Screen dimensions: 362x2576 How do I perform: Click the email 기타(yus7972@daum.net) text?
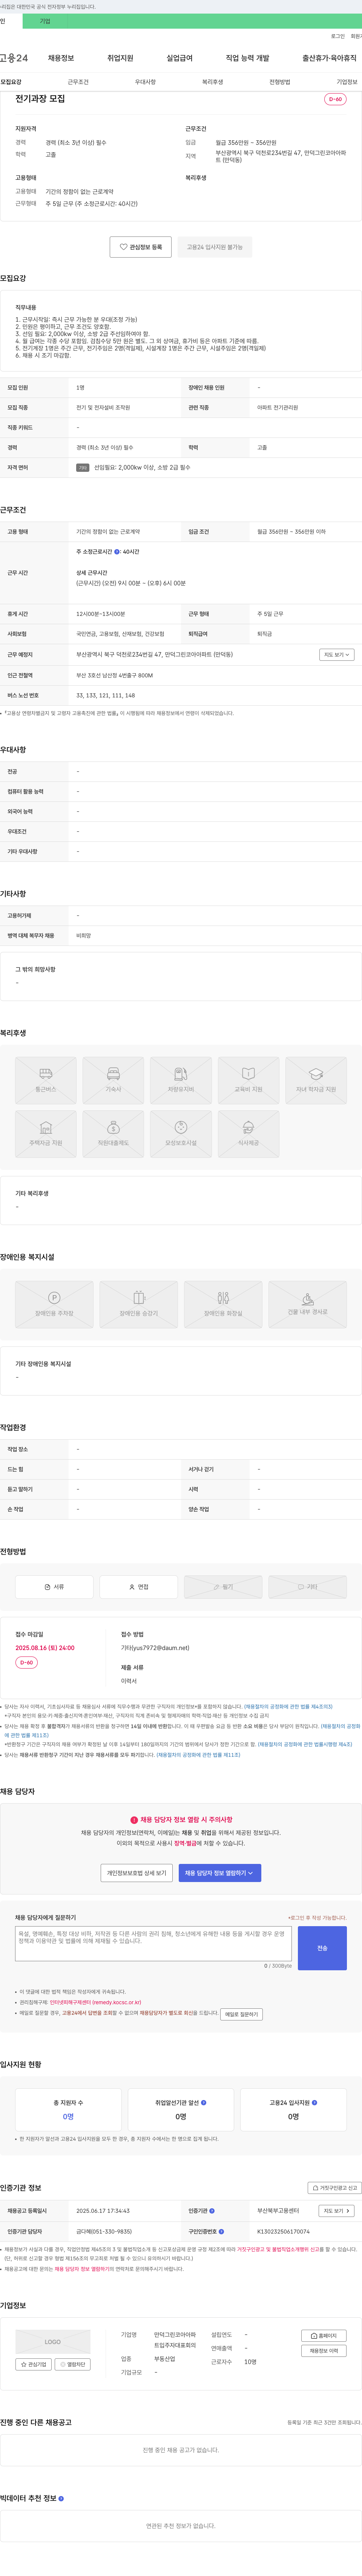[x=155, y=1648]
